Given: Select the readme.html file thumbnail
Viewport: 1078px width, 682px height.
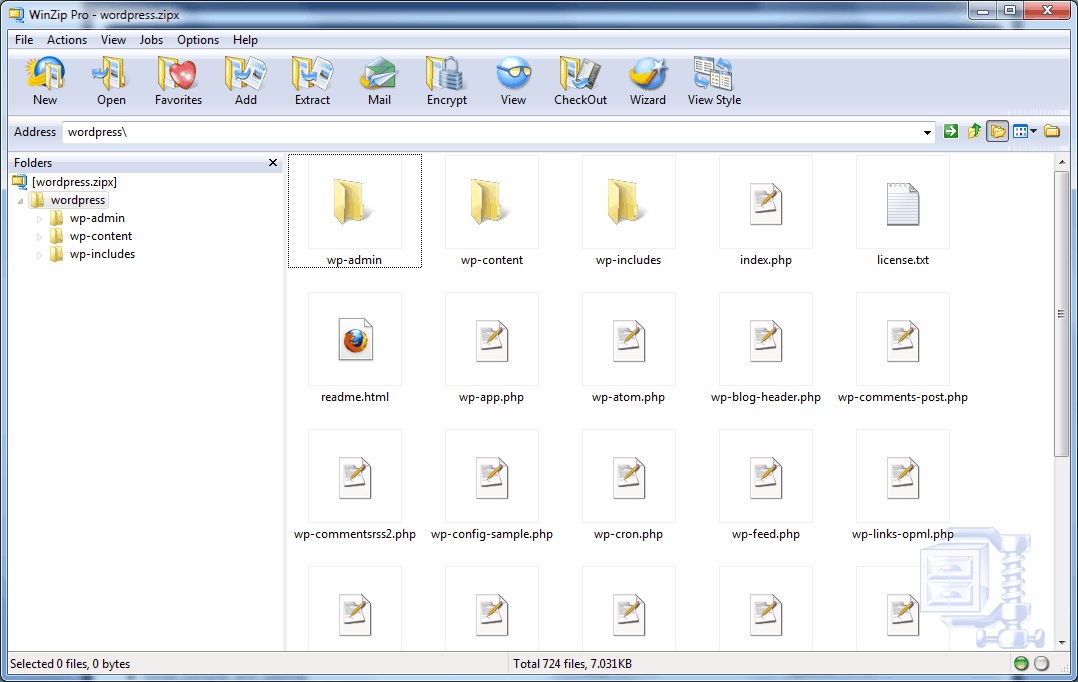Looking at the screenshot, I should click(x=355, y=340).
